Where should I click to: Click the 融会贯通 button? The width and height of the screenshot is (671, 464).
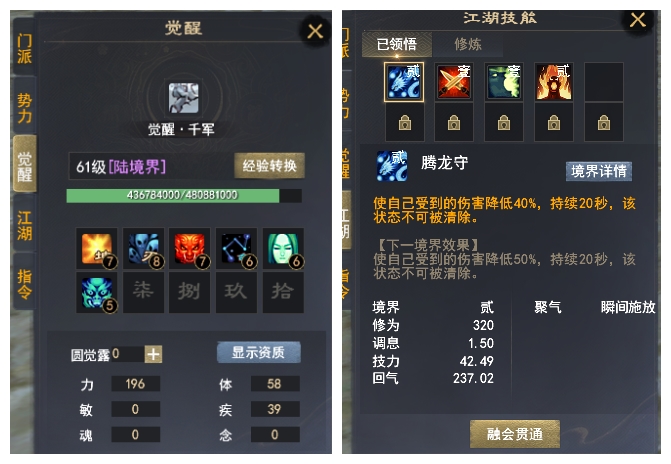pos(515,434)
